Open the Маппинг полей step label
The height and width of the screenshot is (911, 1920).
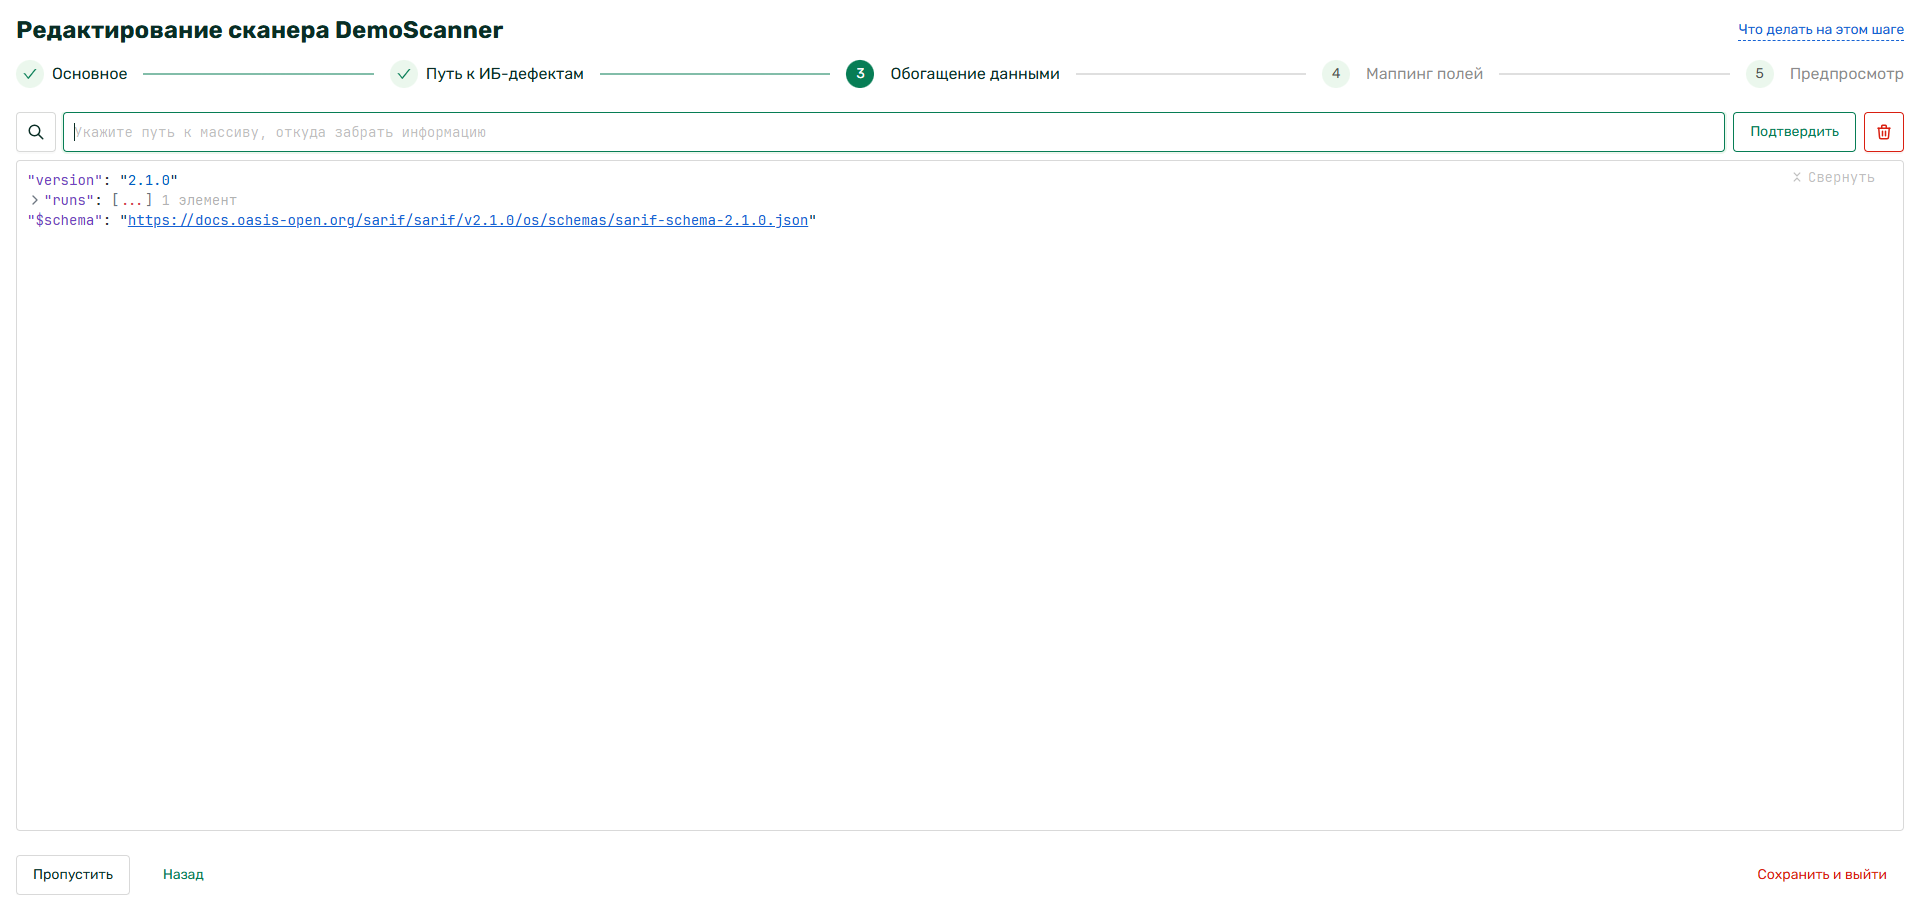click(x=1424, y=74)
